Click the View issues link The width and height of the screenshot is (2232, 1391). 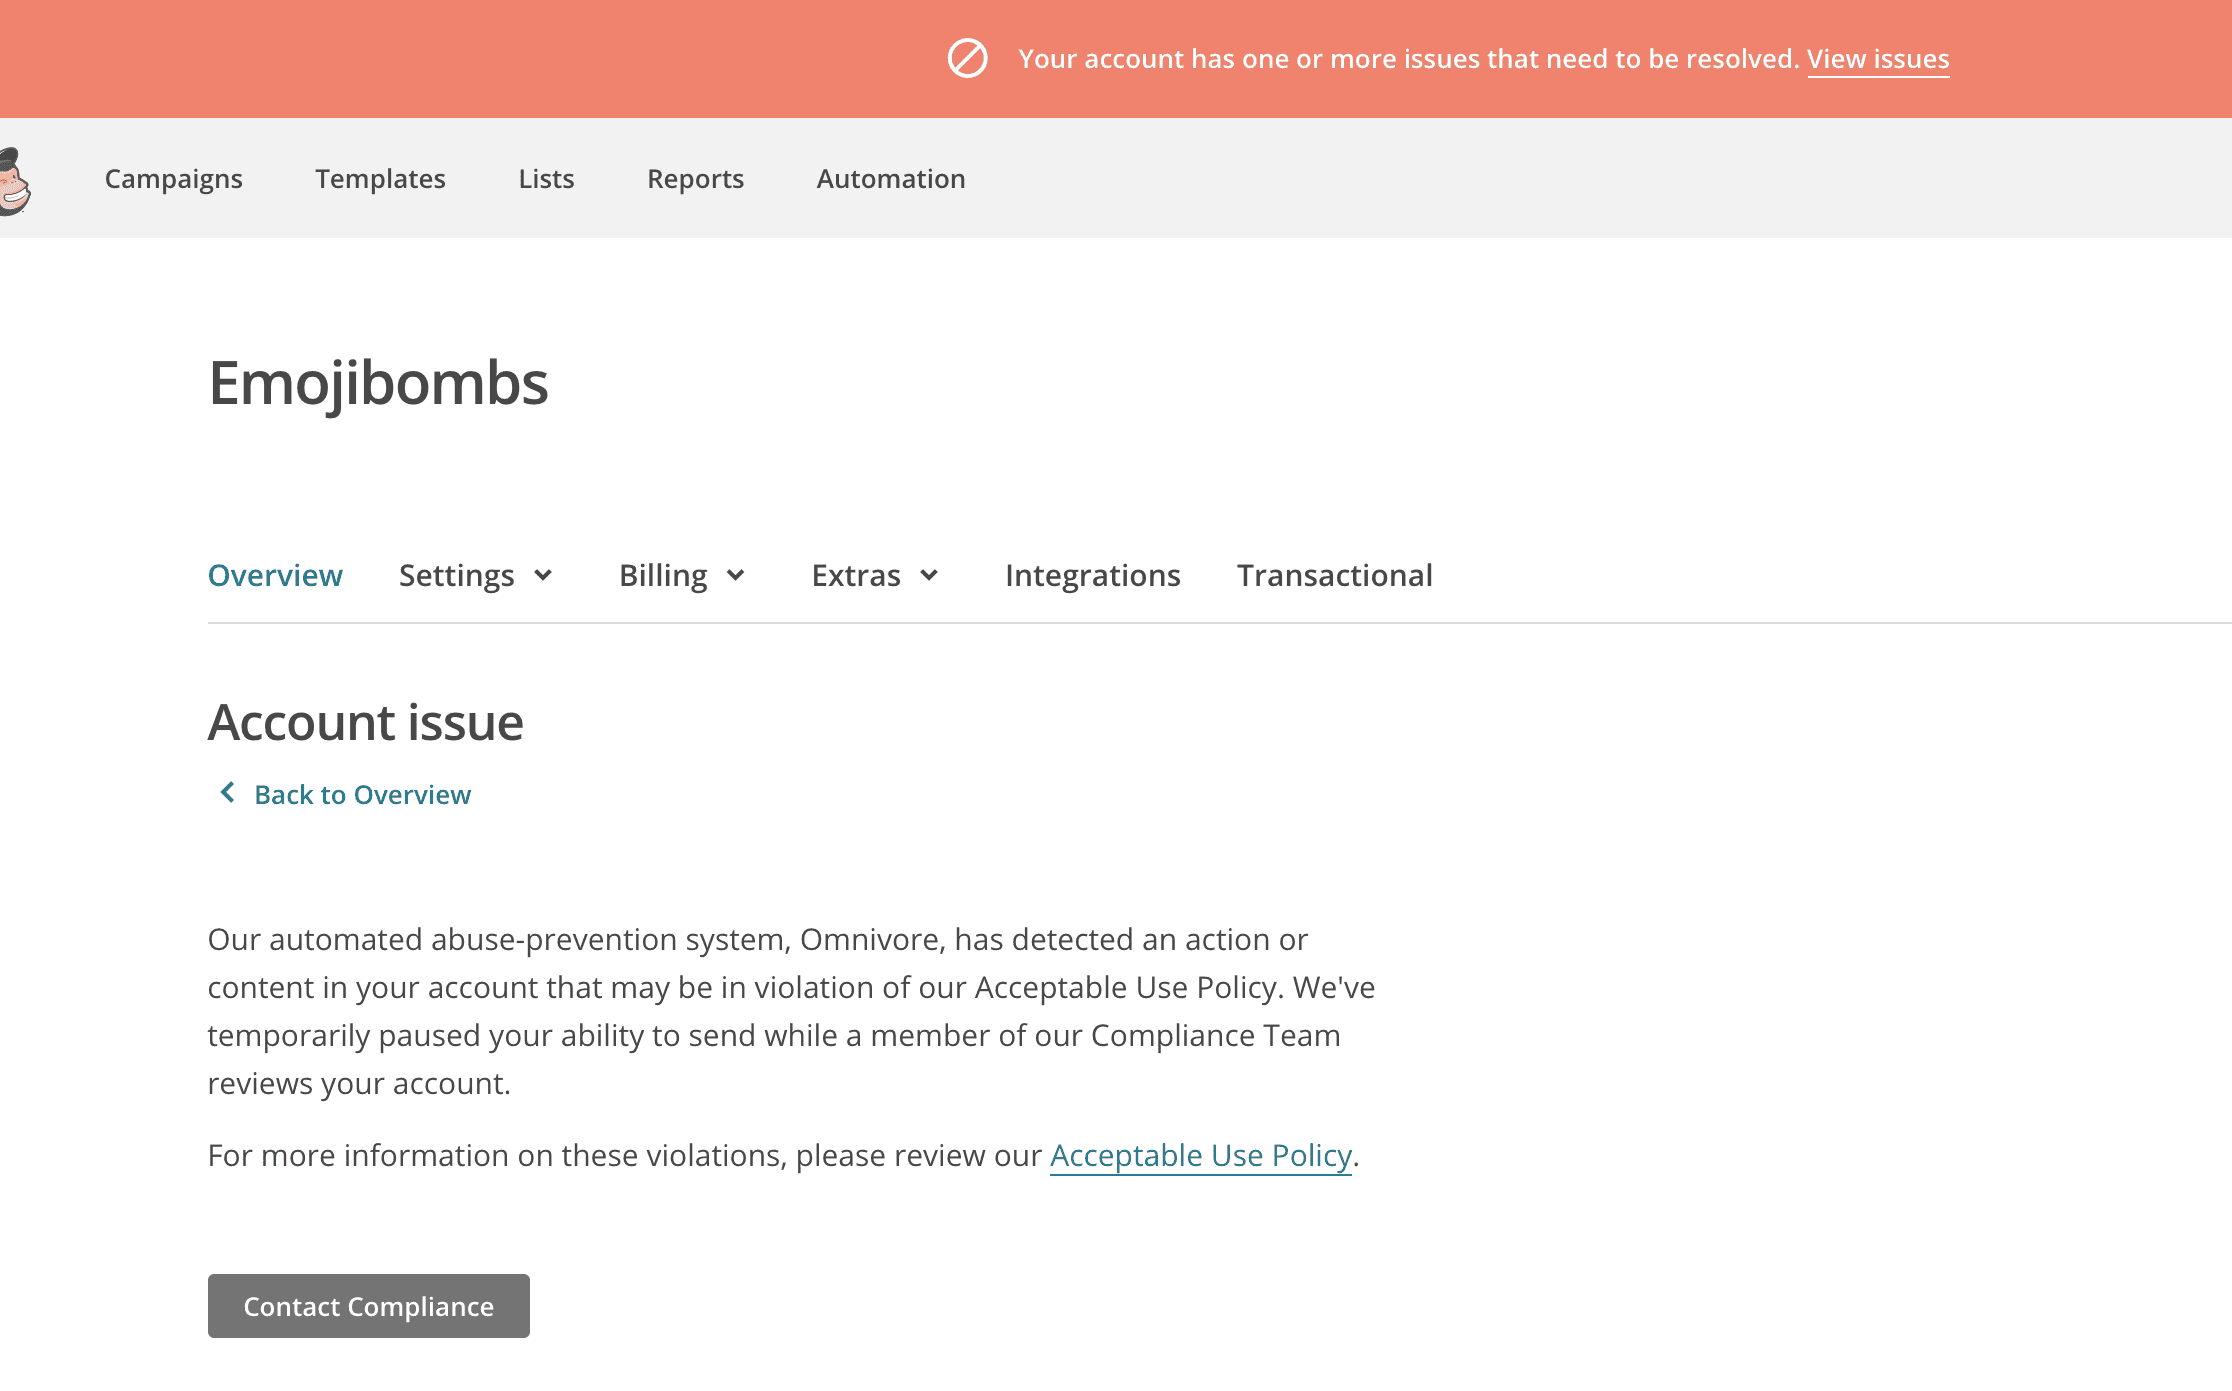click(x=1878, y=59)
